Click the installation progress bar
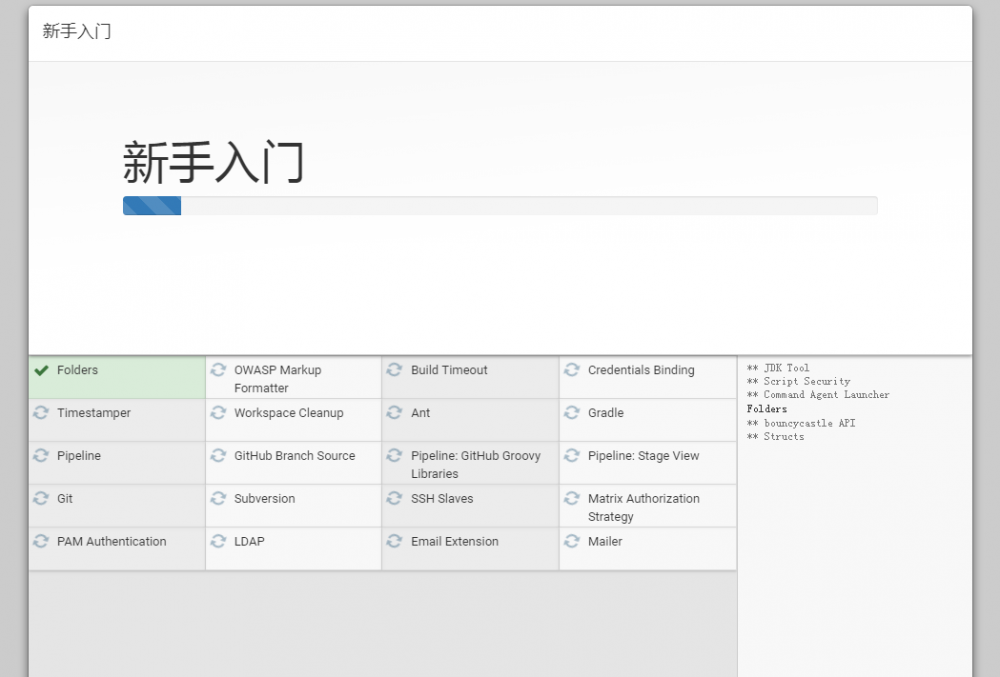This screenshot has height=677, width=1000. pos(500,206)
